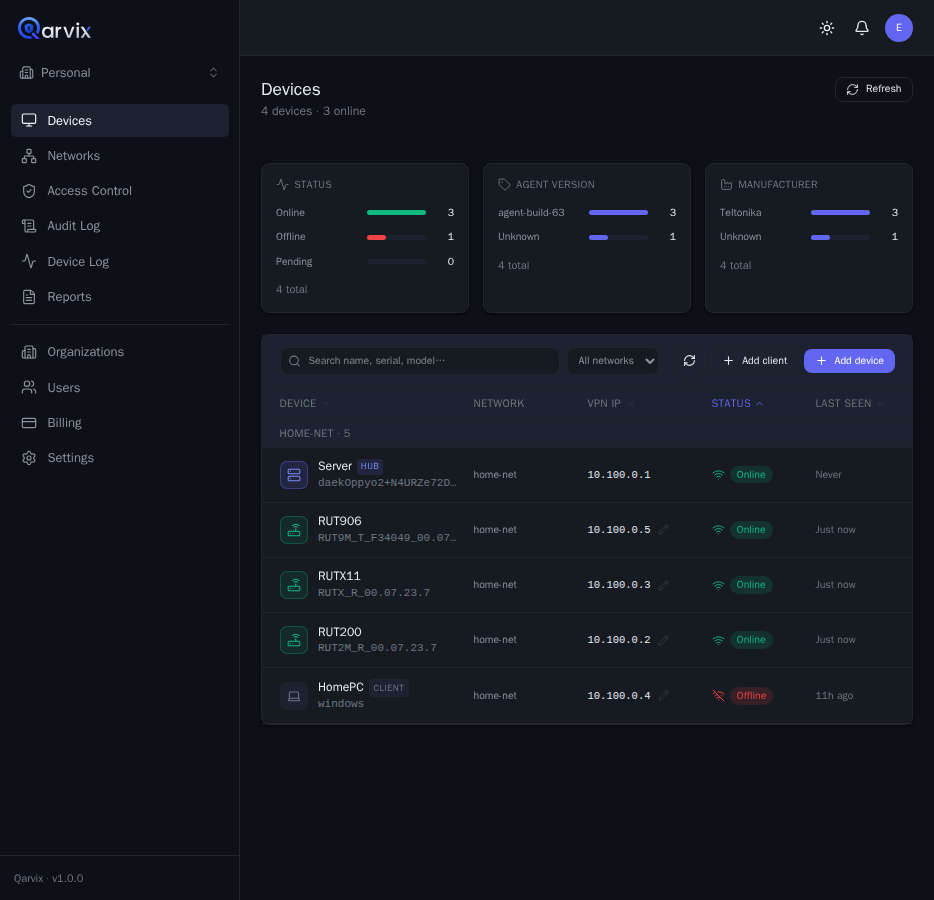Open the user avatar menu labeled E
This screenshot has height=900, width=934.
point(898,28)
